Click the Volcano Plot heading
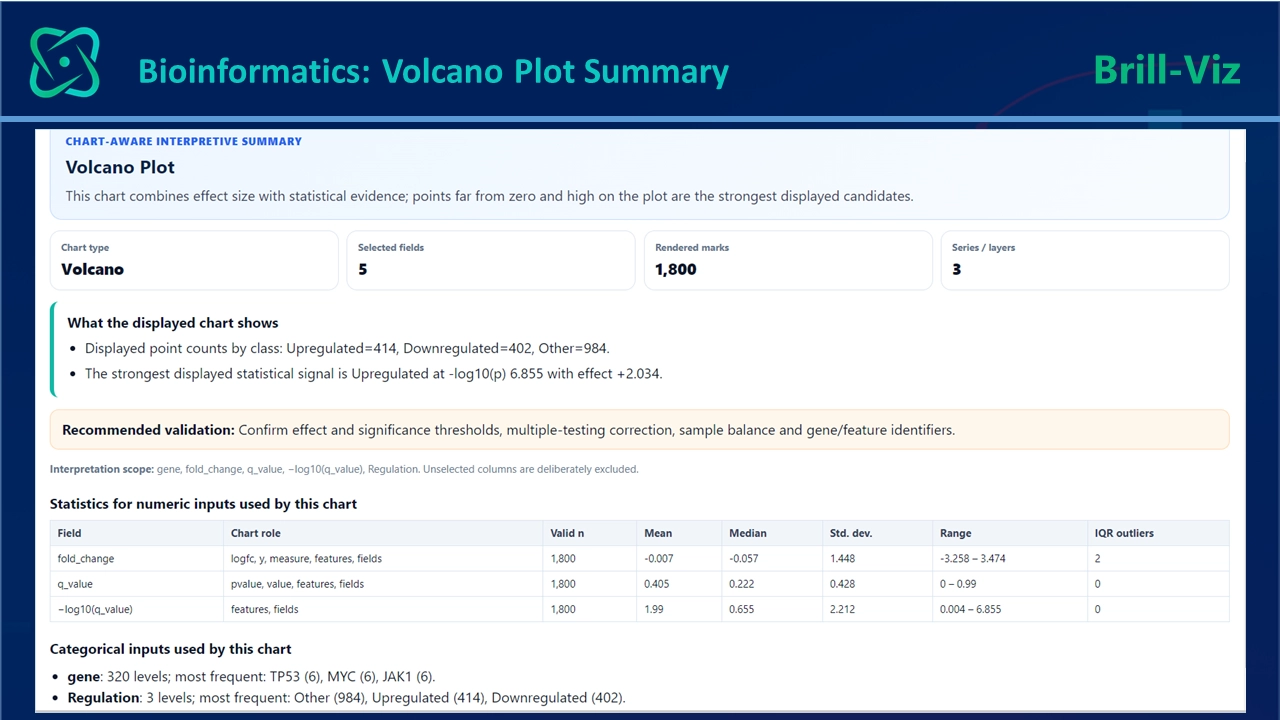Image resolution: width=1280 pixels, height=720 pixels. tap(120, 167)
